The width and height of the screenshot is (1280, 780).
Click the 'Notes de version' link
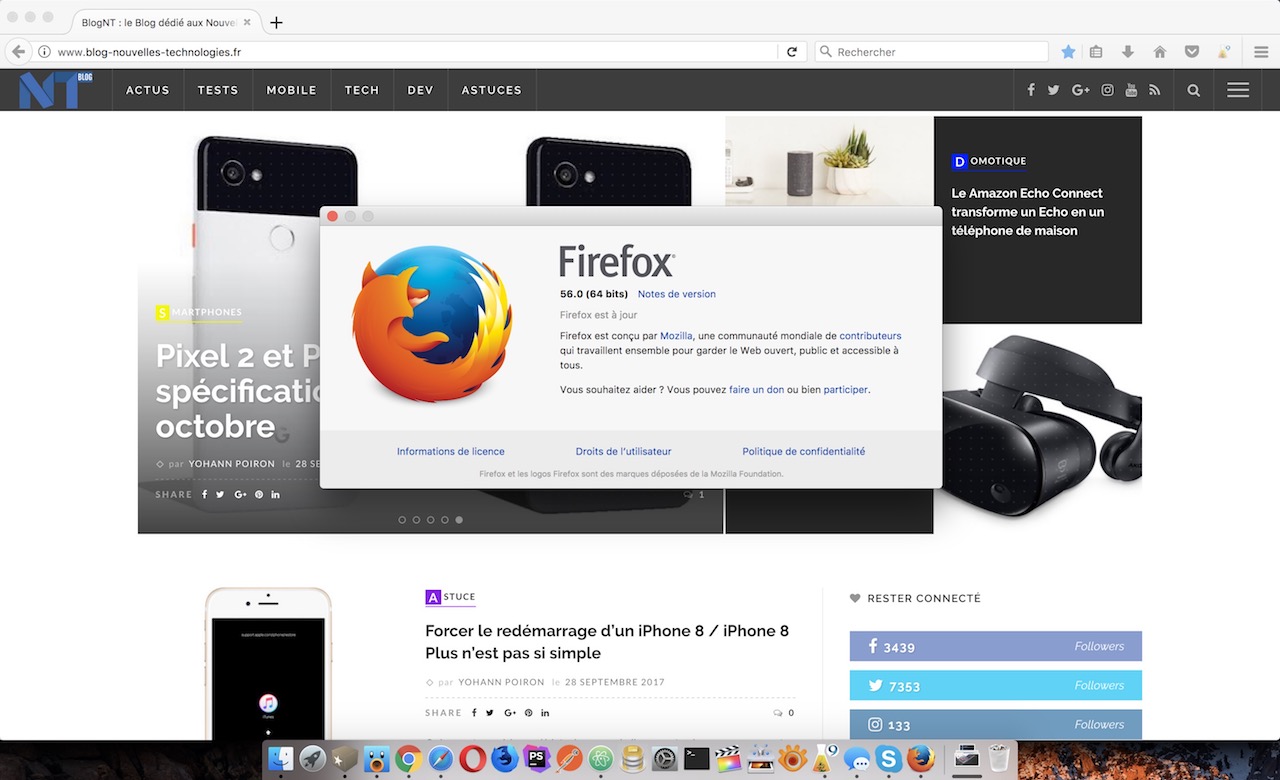676,294
